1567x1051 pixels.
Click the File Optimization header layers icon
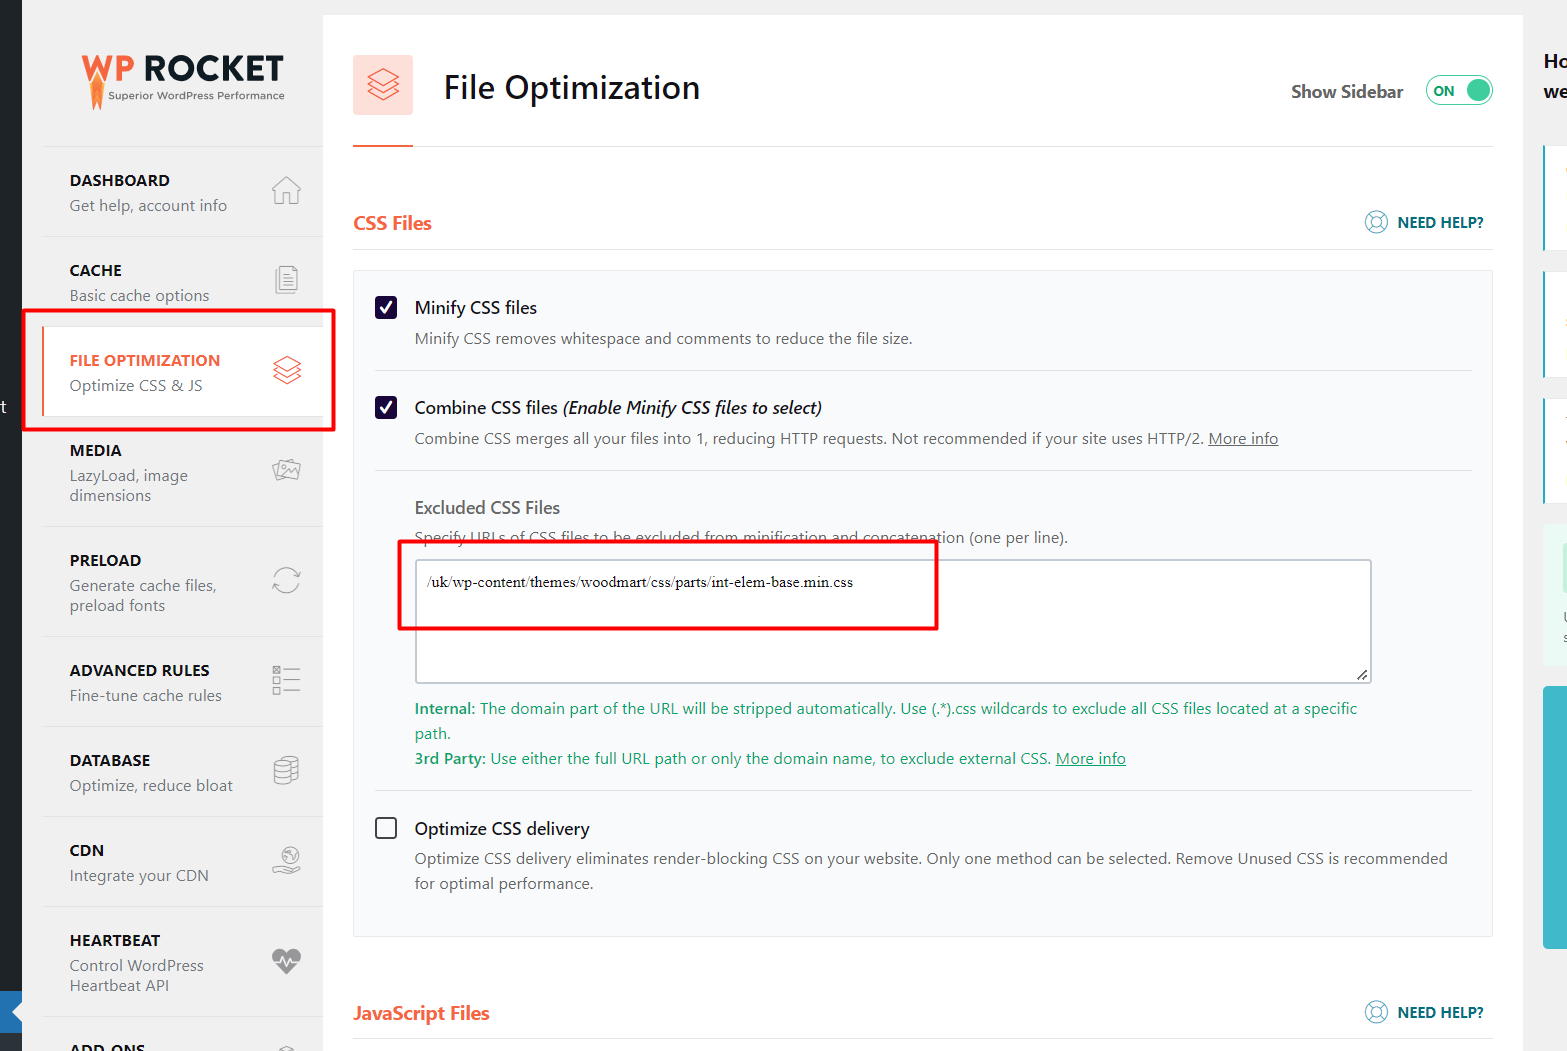pos(383,85)
